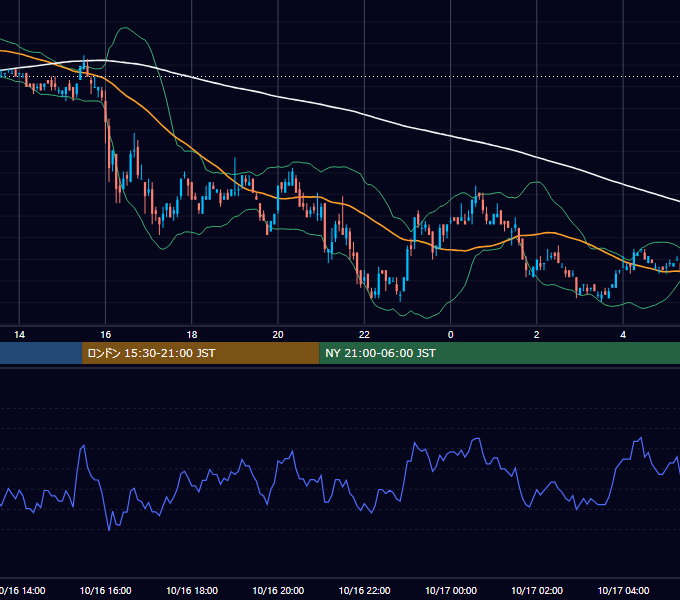Click the blue session bar before ロンドン
Screen dimensions: 680x600
point(41,353)
